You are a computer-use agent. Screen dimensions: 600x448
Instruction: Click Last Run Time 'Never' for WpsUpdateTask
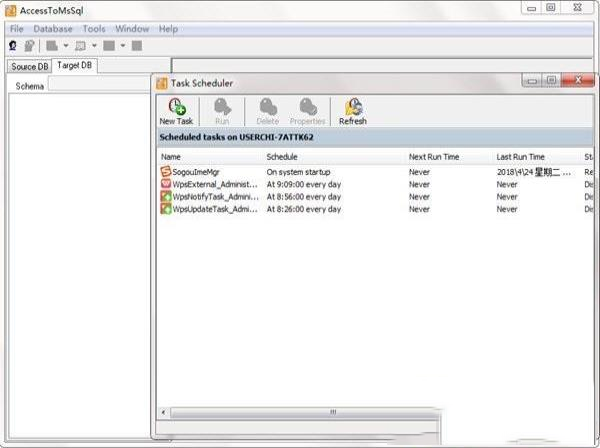coord(507,209)
